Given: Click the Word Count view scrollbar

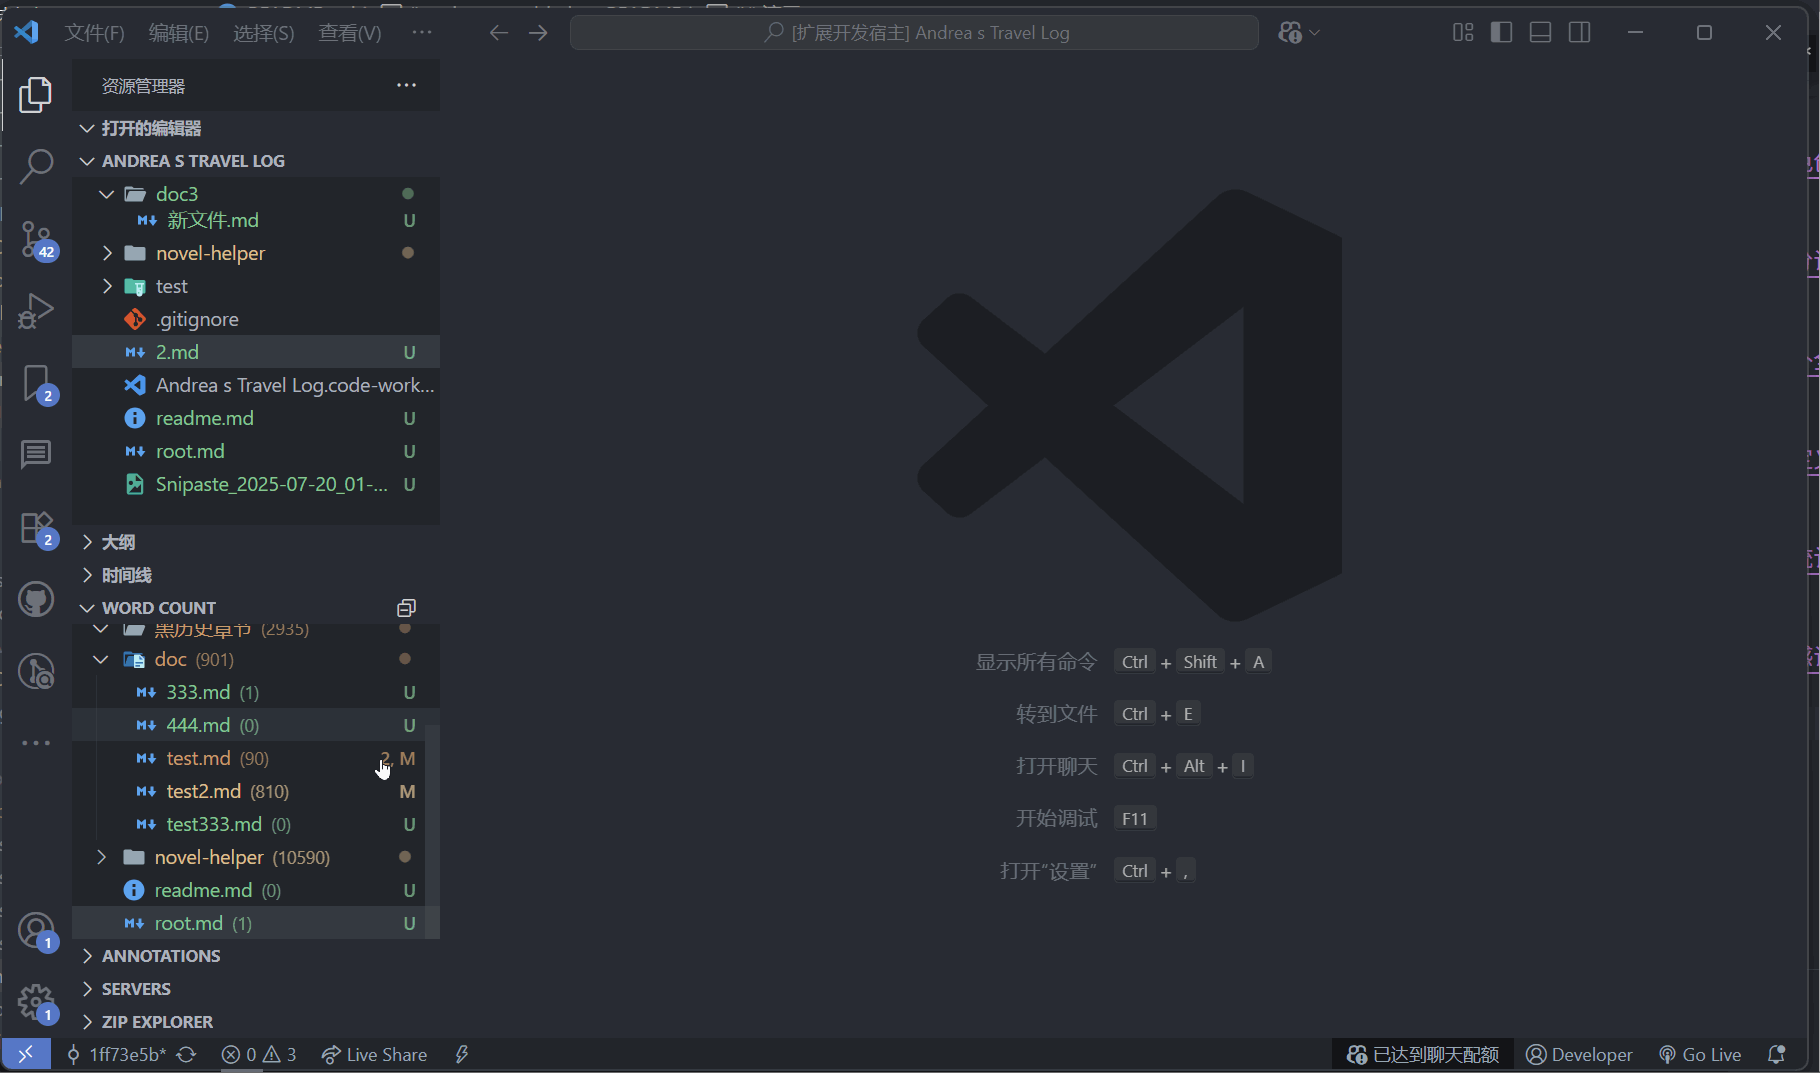Looking at the screenshot, I should pos(433,832).
